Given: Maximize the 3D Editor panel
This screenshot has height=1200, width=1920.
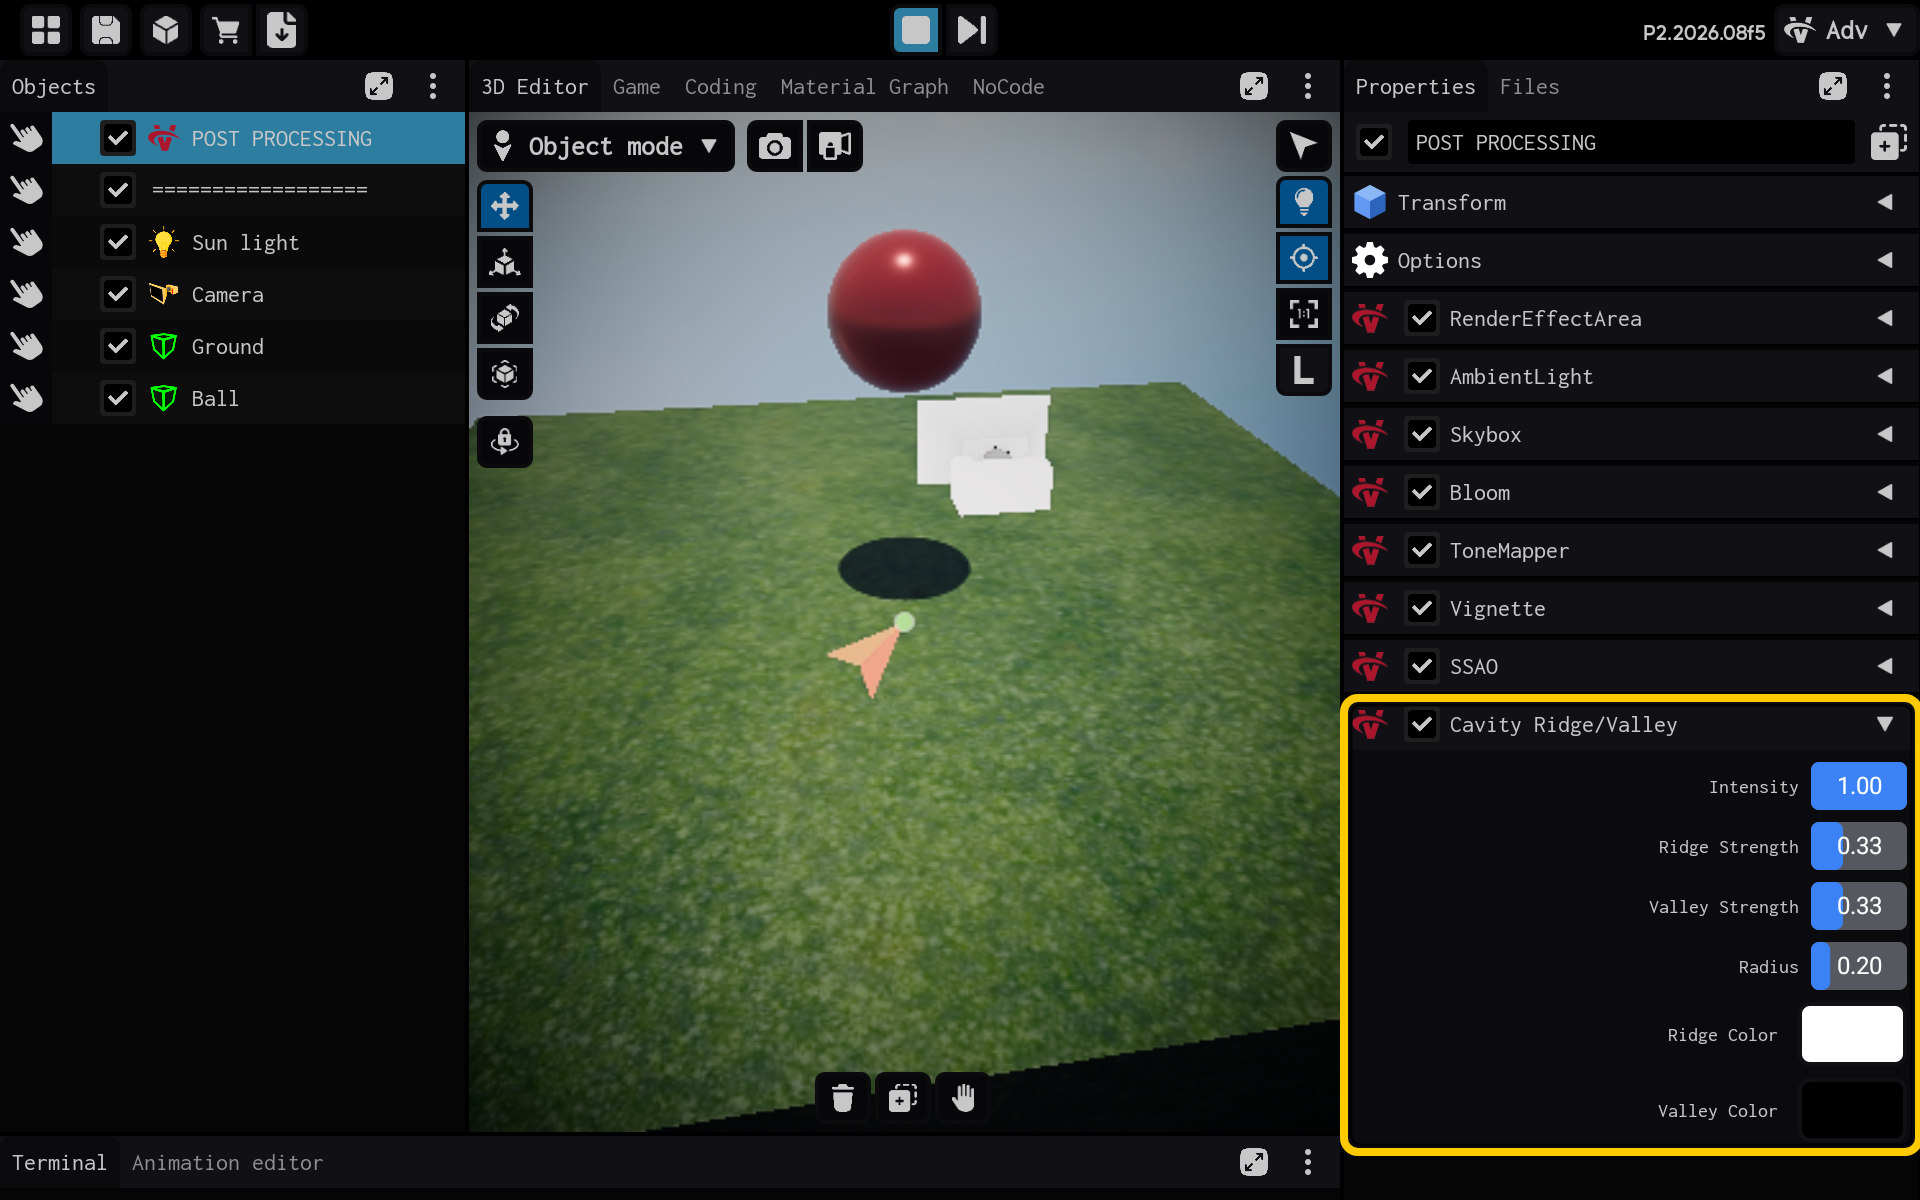Looking at the screenshot, I should (x=1254, y=86).
